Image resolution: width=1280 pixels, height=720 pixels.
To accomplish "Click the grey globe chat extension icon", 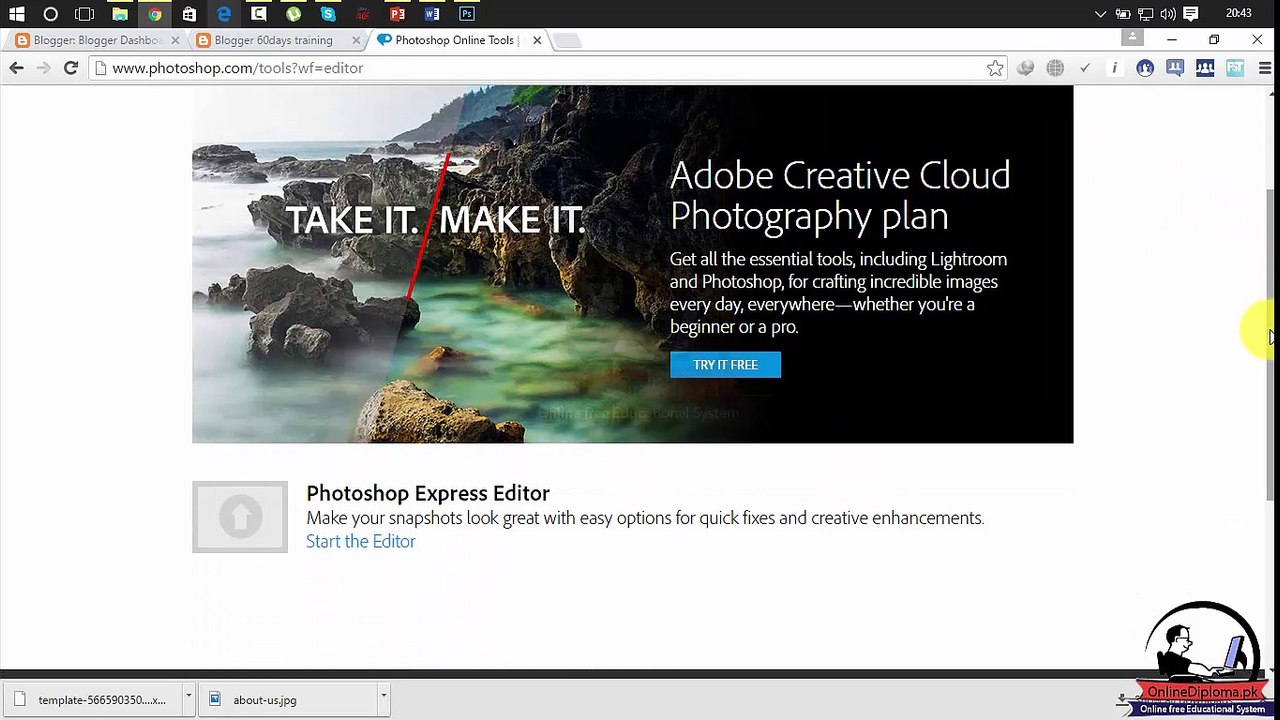I will click(1025, 68).
